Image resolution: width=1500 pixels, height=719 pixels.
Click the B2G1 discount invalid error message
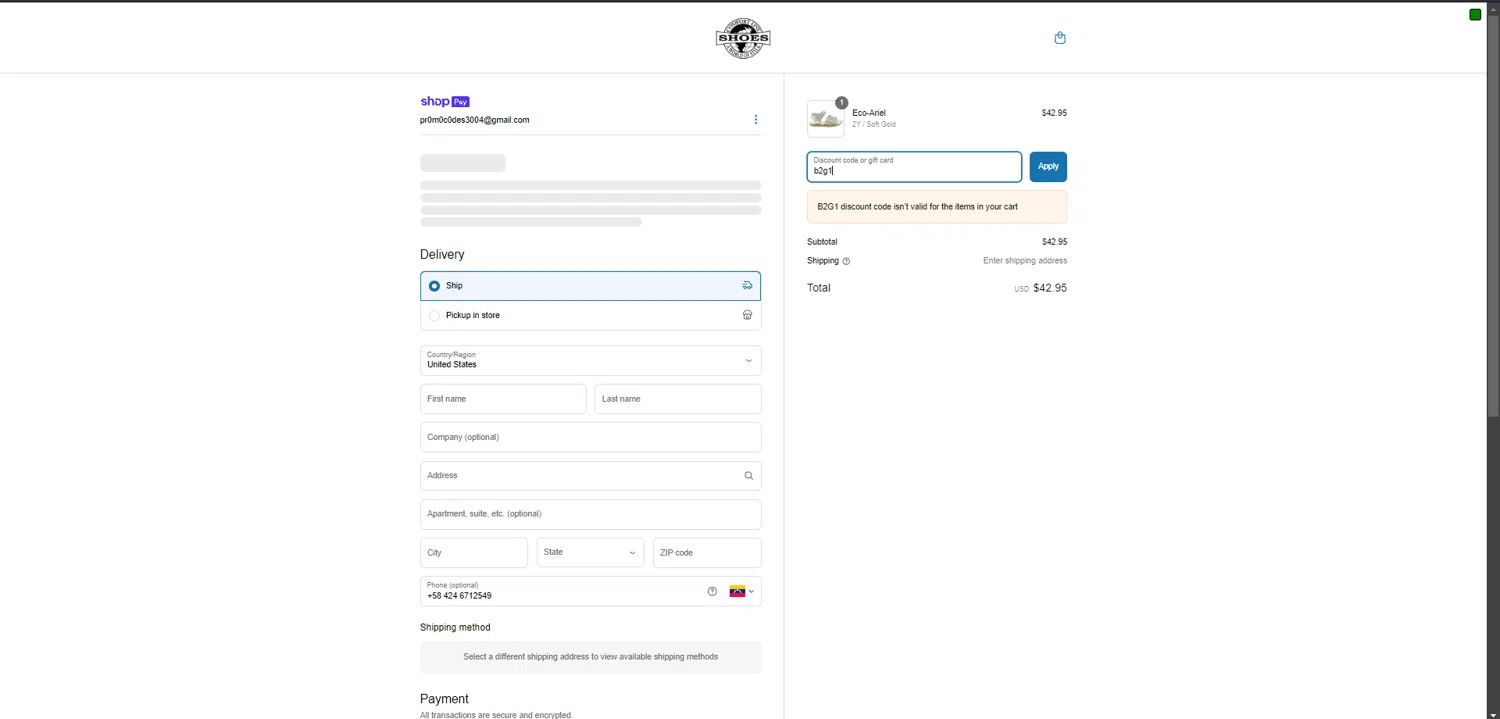click(x=937, y=207)
